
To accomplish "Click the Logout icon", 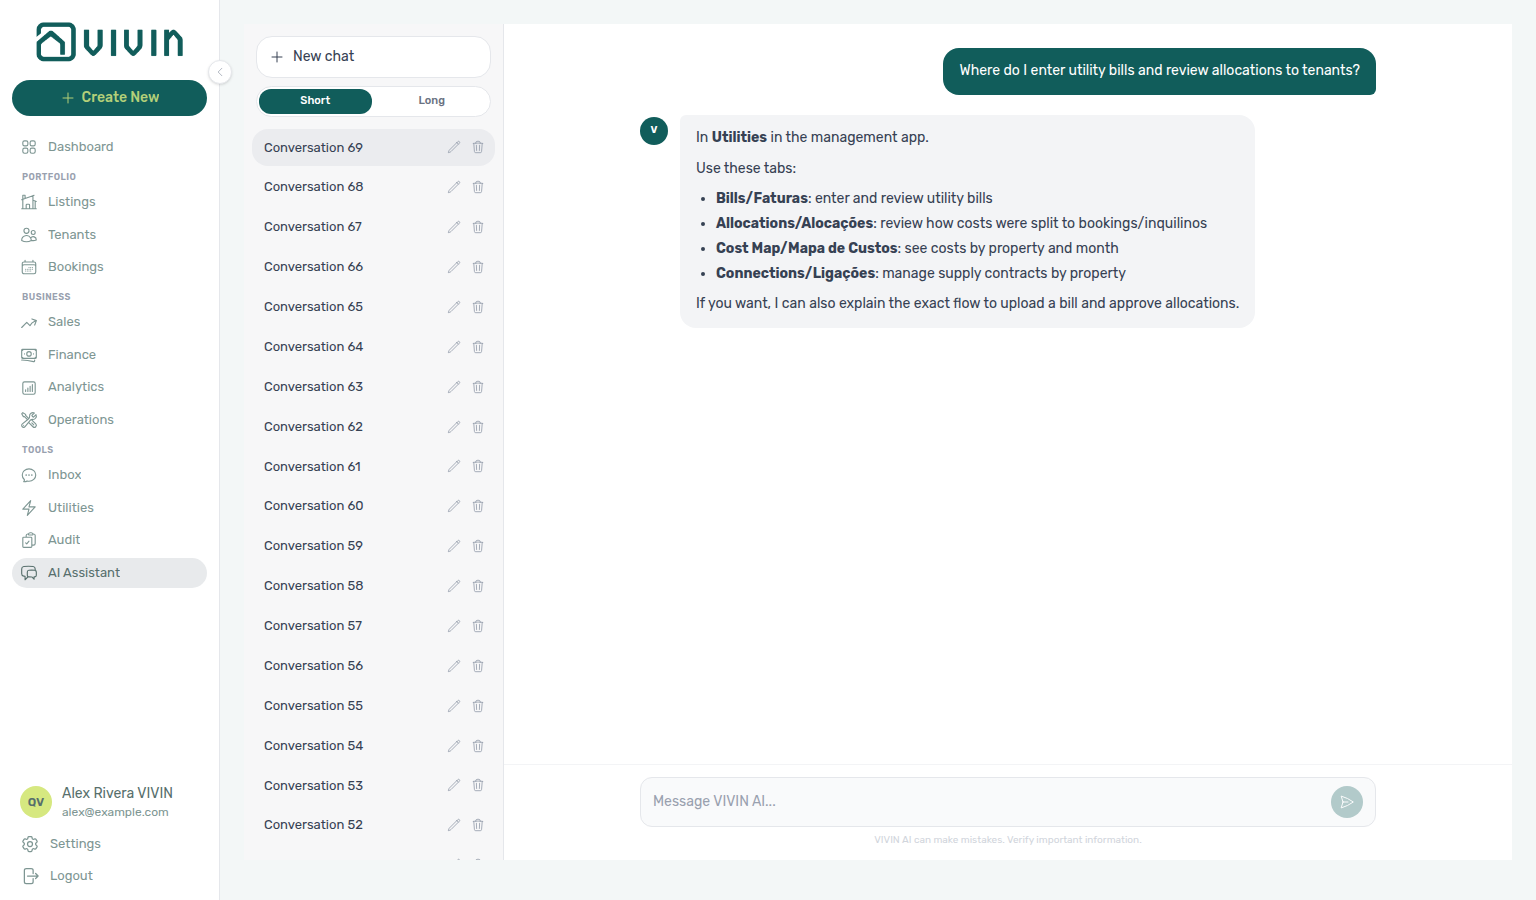I will click(x=30, y=876).
